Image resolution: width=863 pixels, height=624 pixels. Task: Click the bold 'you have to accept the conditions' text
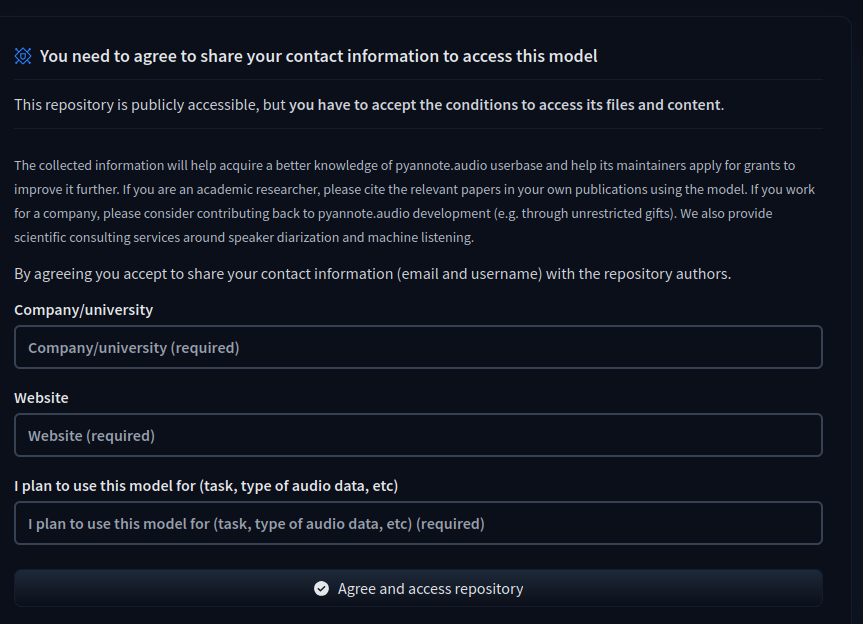point(504,105)
